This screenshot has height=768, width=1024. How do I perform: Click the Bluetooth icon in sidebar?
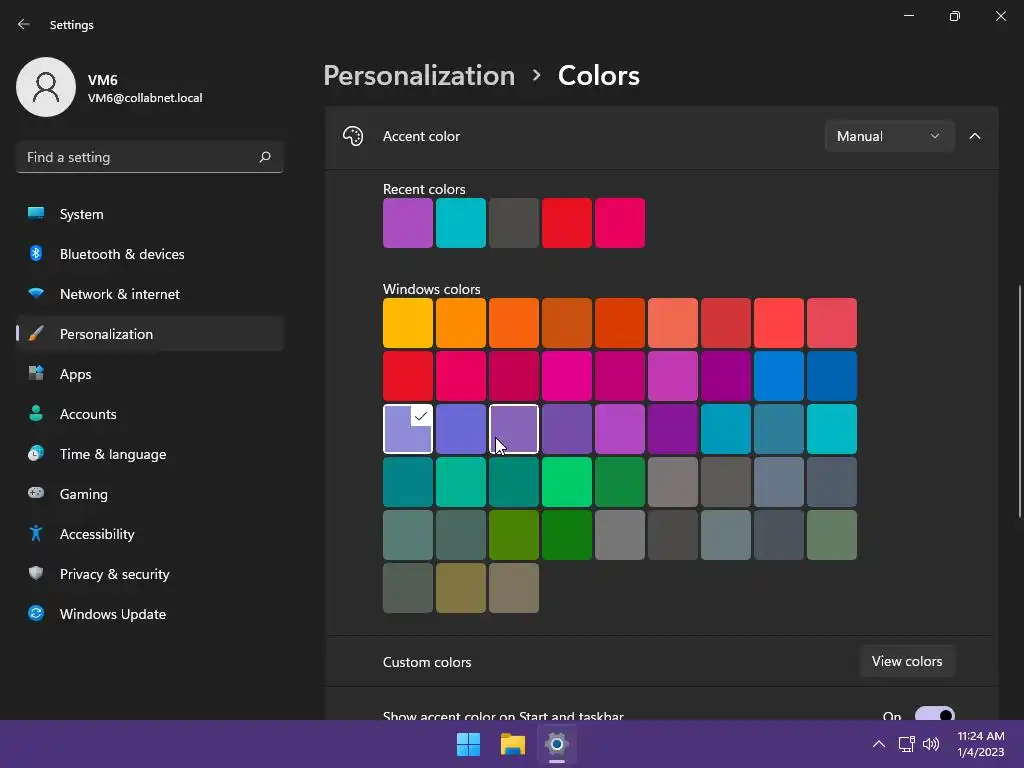point(36,253)
